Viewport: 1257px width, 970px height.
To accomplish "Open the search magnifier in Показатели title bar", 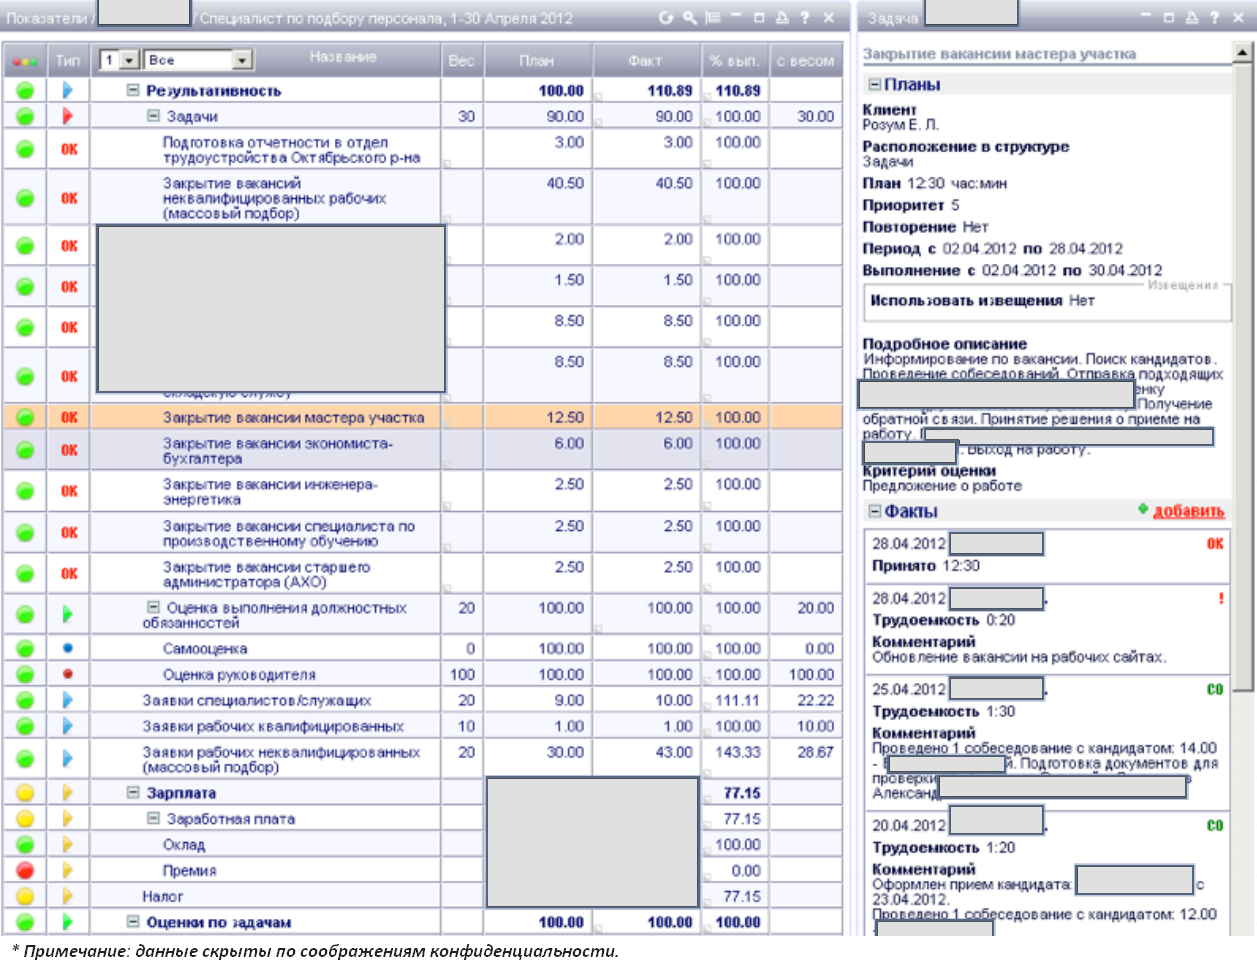I will click(x=690, y=18).
